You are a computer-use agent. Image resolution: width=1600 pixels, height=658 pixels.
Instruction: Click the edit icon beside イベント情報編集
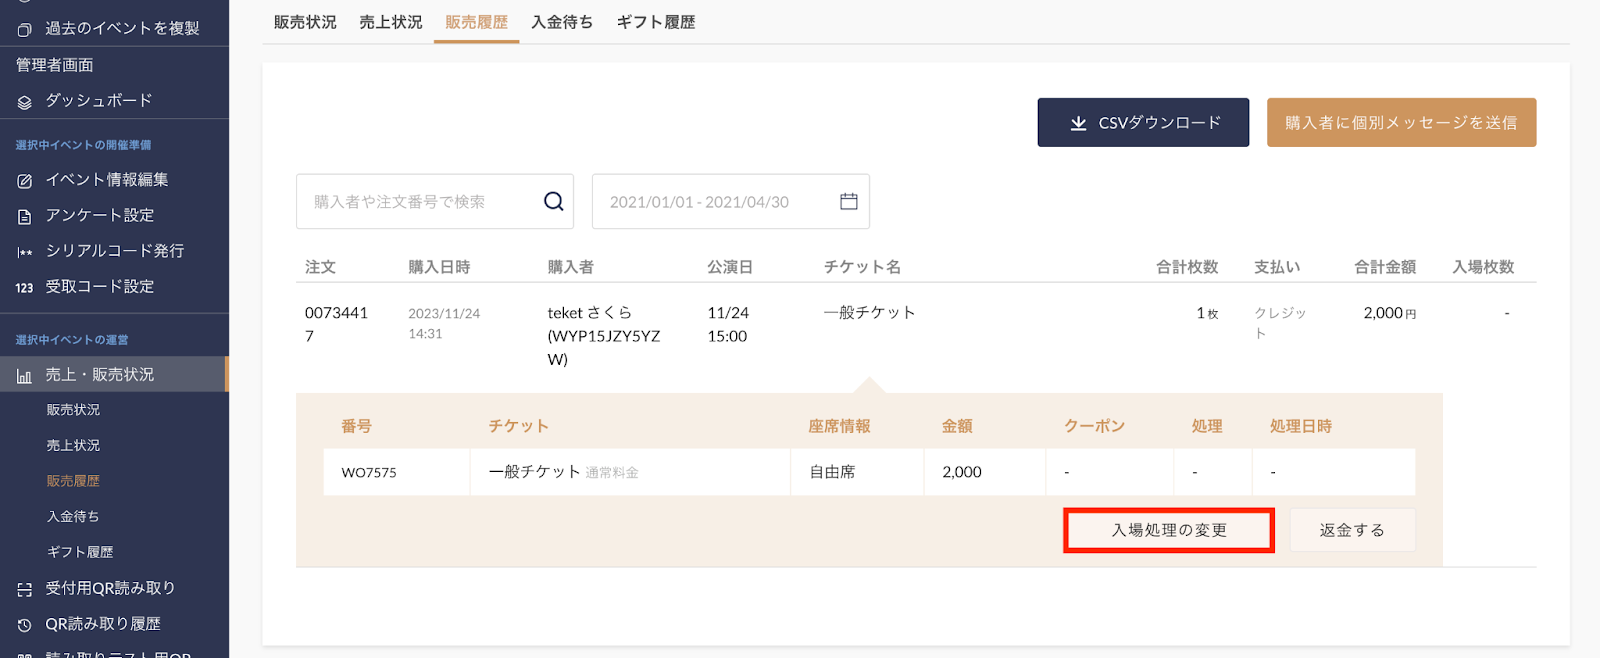tap(25, 181)
